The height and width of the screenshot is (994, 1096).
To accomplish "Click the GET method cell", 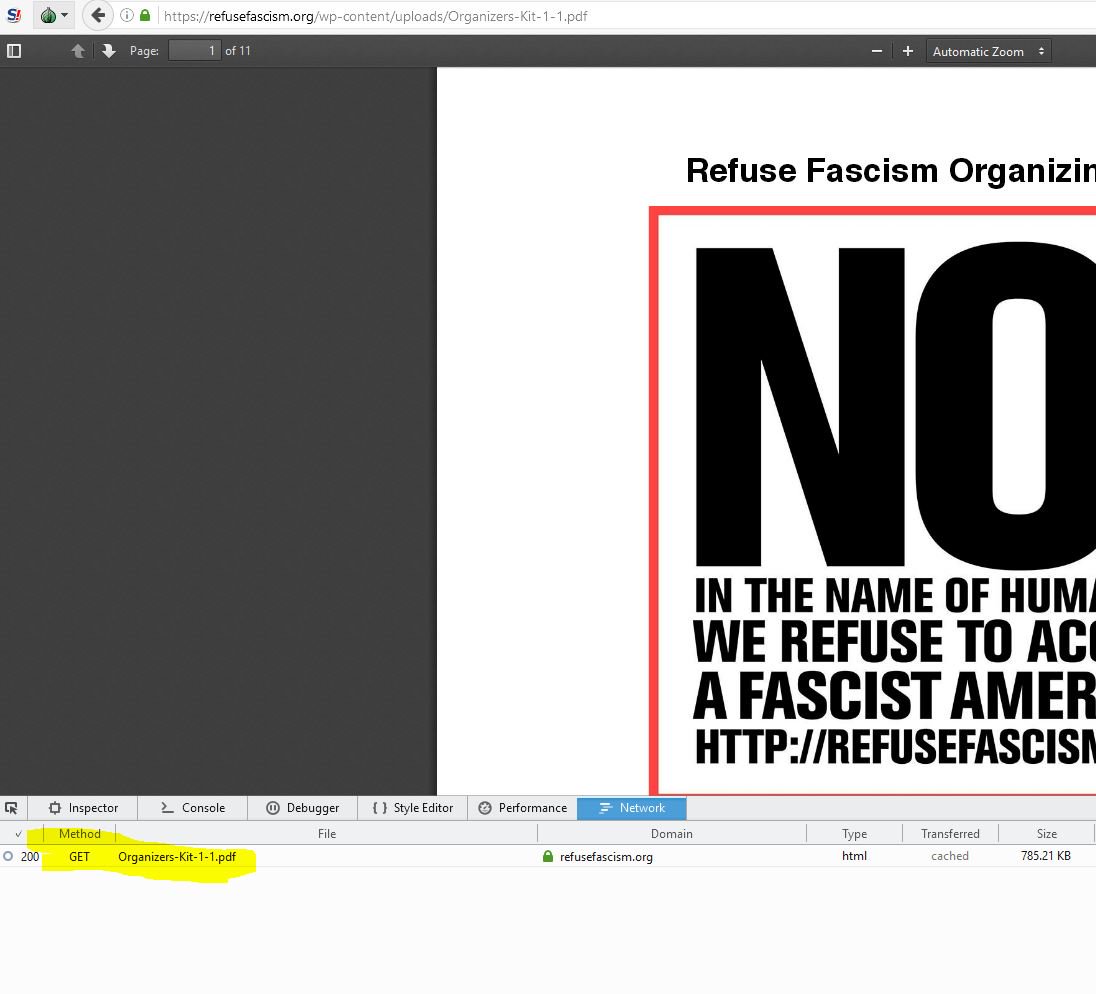I will click(x=79, y=856).
